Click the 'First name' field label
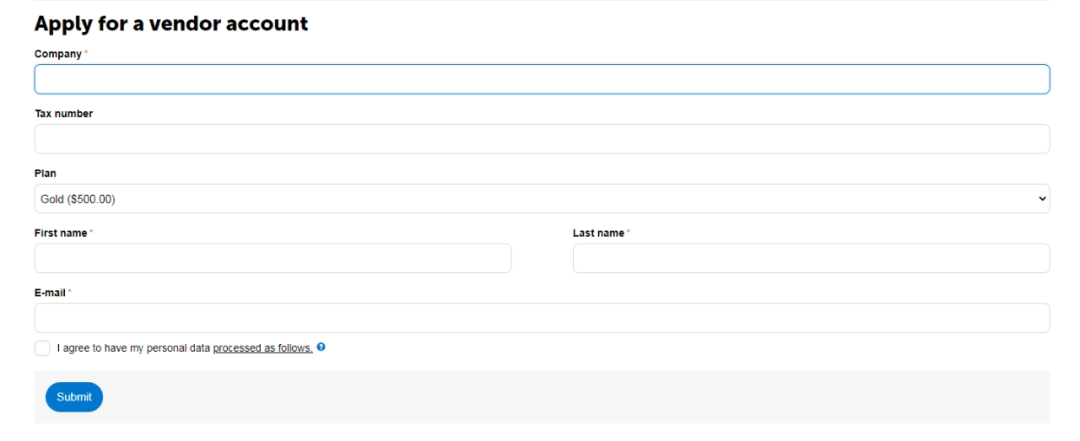This screenshot has height=441, width=1080. click(61, 233)
